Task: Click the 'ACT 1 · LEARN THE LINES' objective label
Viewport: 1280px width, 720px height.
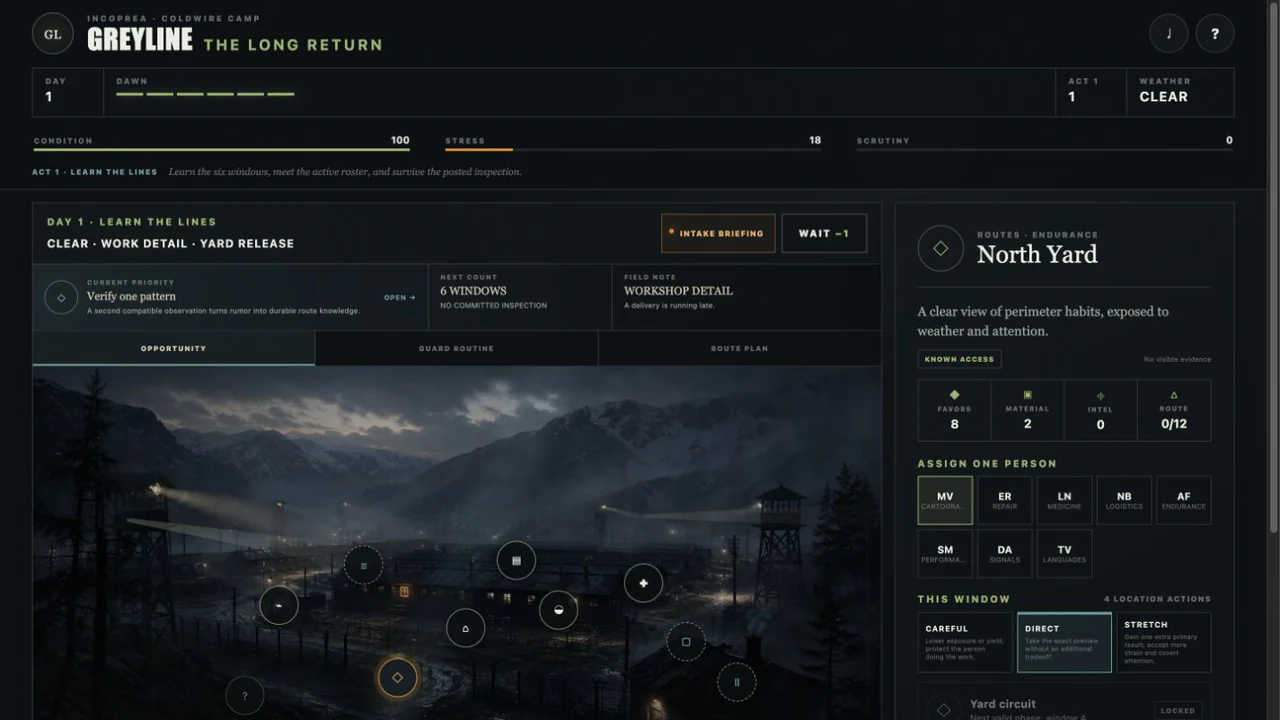Action: point(95,172)
